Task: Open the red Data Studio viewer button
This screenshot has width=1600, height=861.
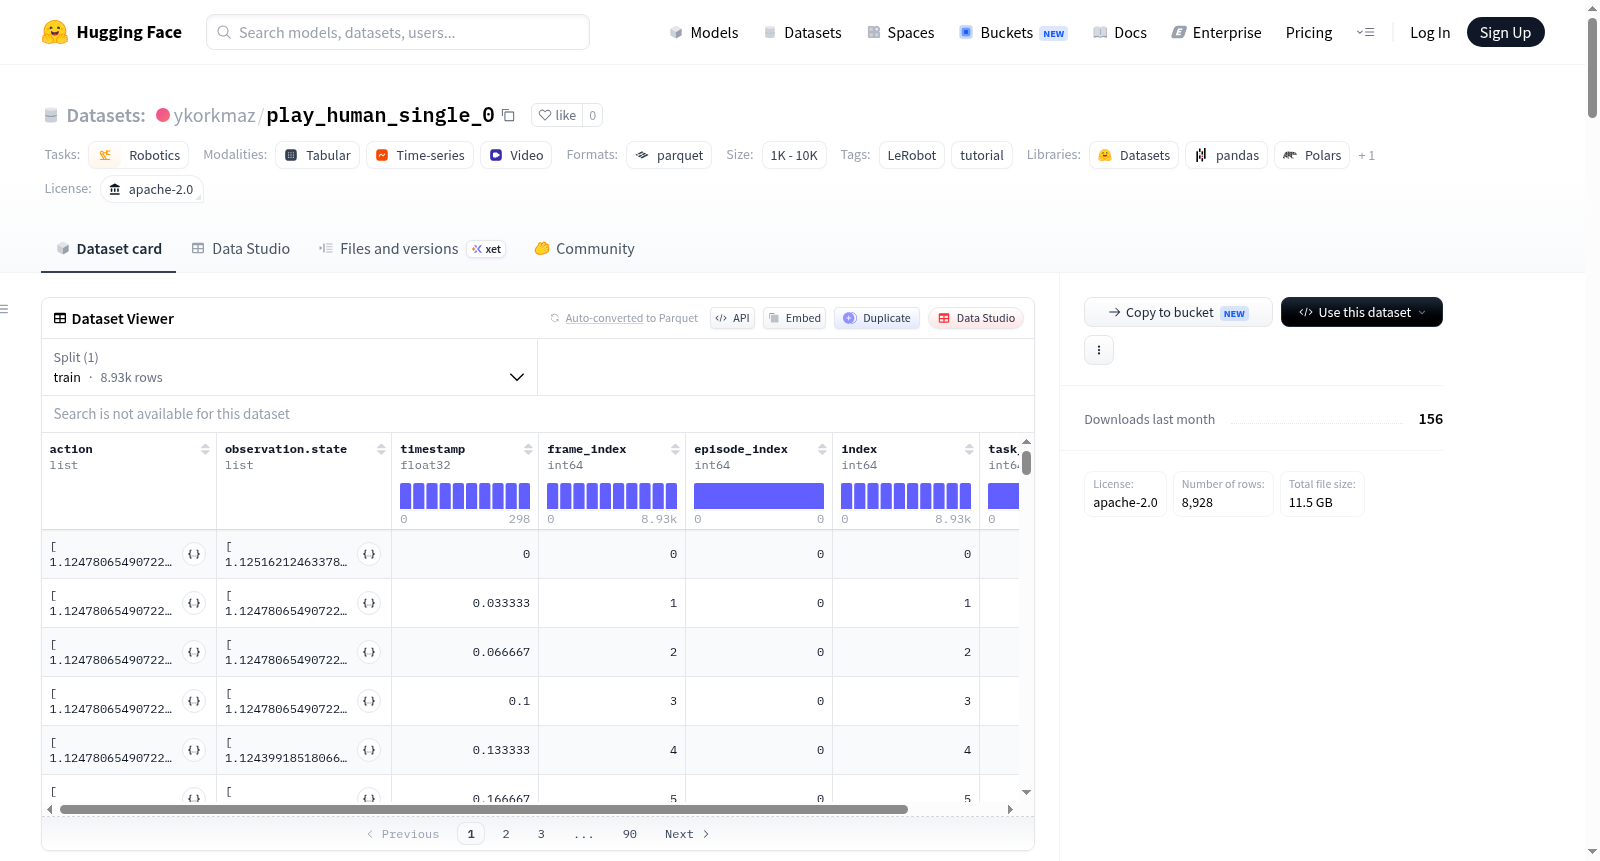Action: pos(976,318)
